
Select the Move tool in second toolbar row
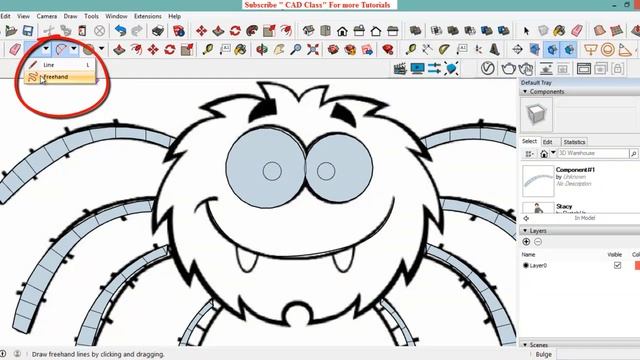click(x=153, y=49)
